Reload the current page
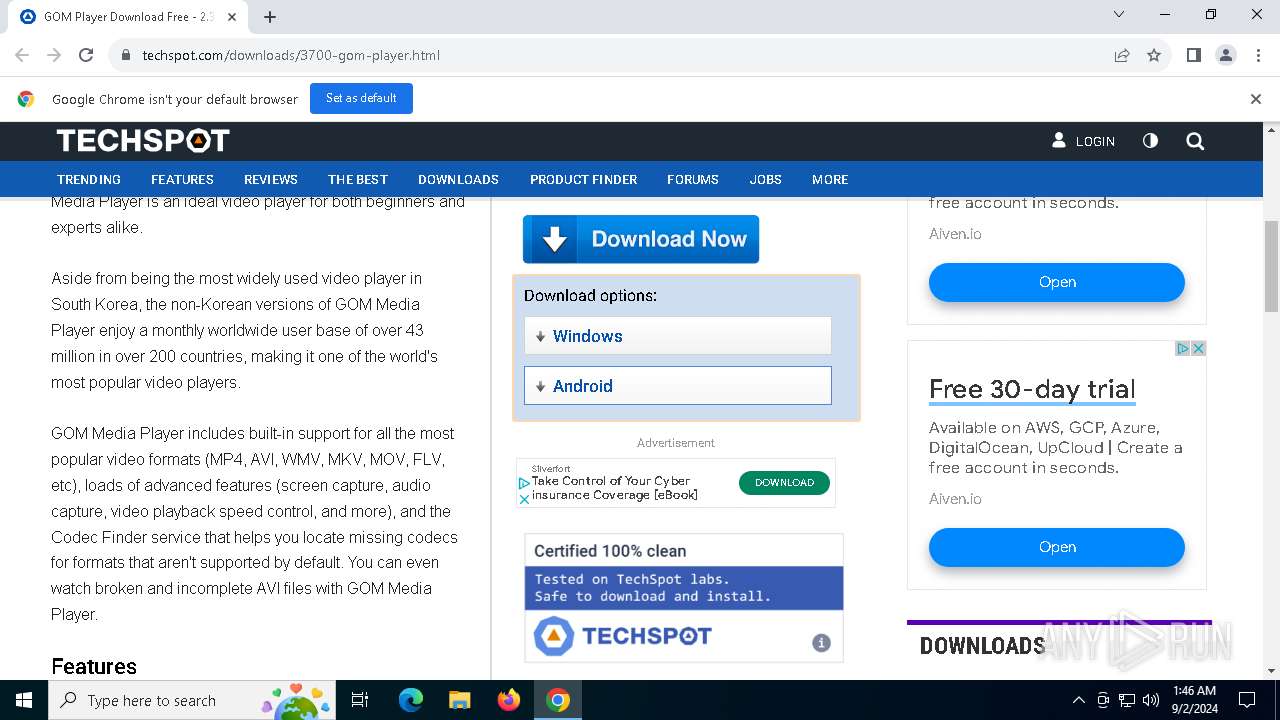This screenshot has height=720, width=1280. coord(86,55)
